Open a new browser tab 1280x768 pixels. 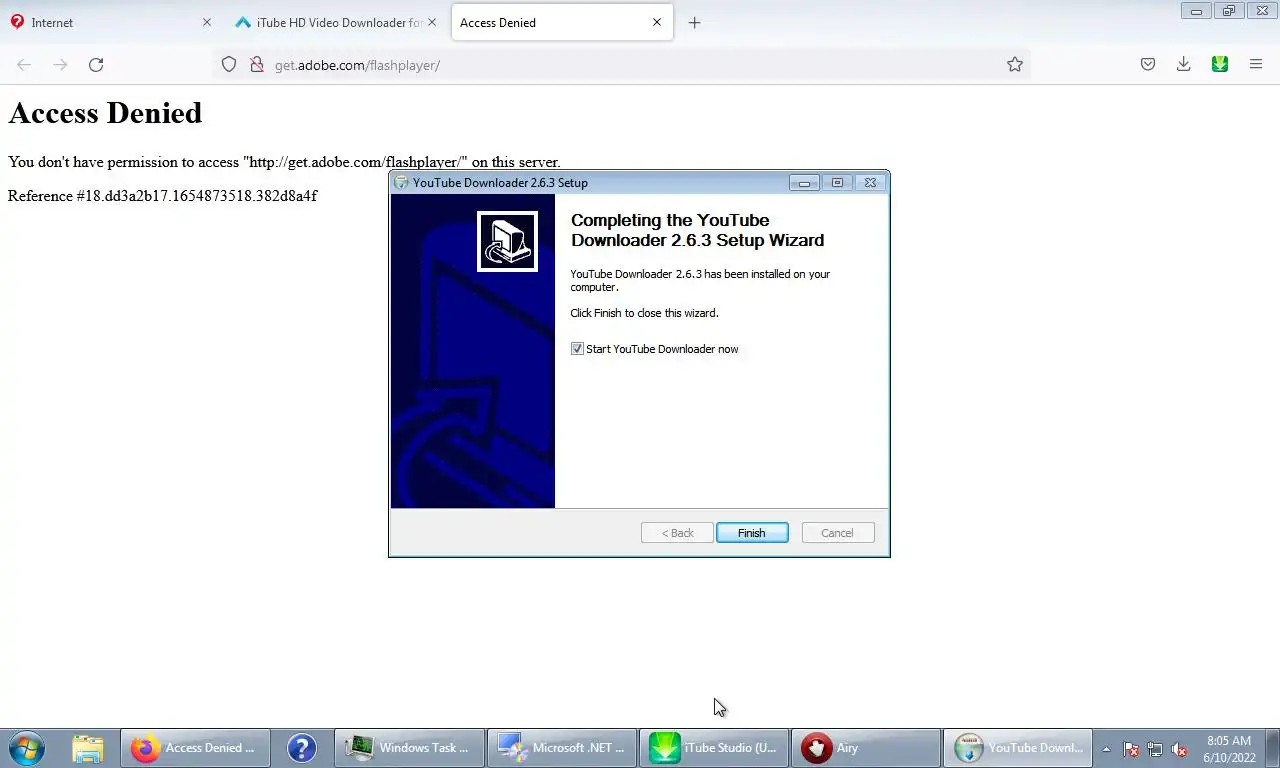pos(695,22)
